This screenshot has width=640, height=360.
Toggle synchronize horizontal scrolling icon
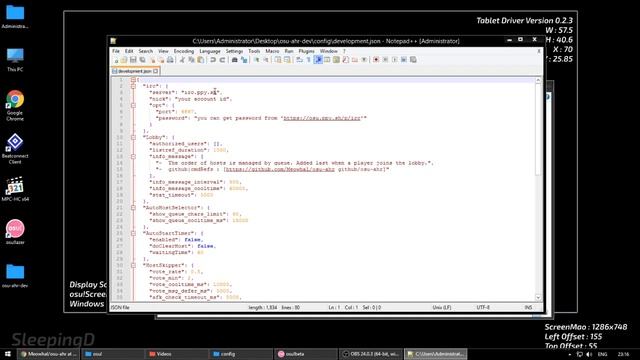[x=288, y=60]
